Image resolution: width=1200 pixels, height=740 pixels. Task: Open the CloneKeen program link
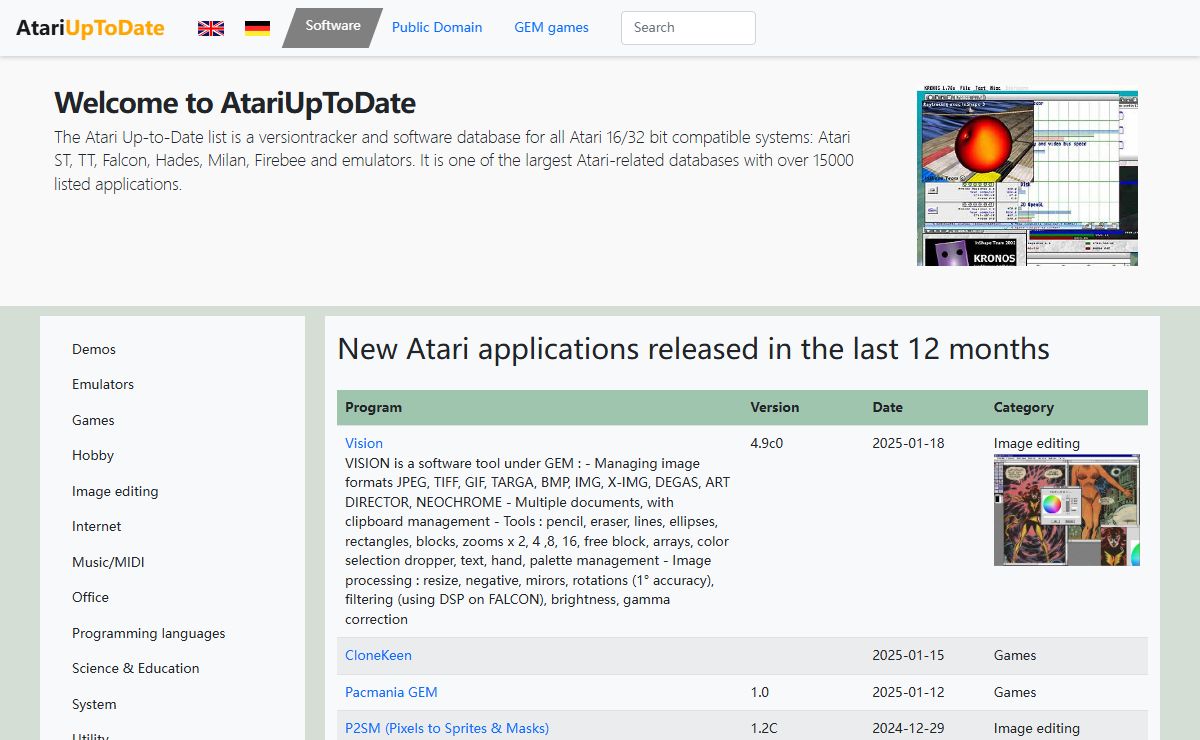click(378, 655)
